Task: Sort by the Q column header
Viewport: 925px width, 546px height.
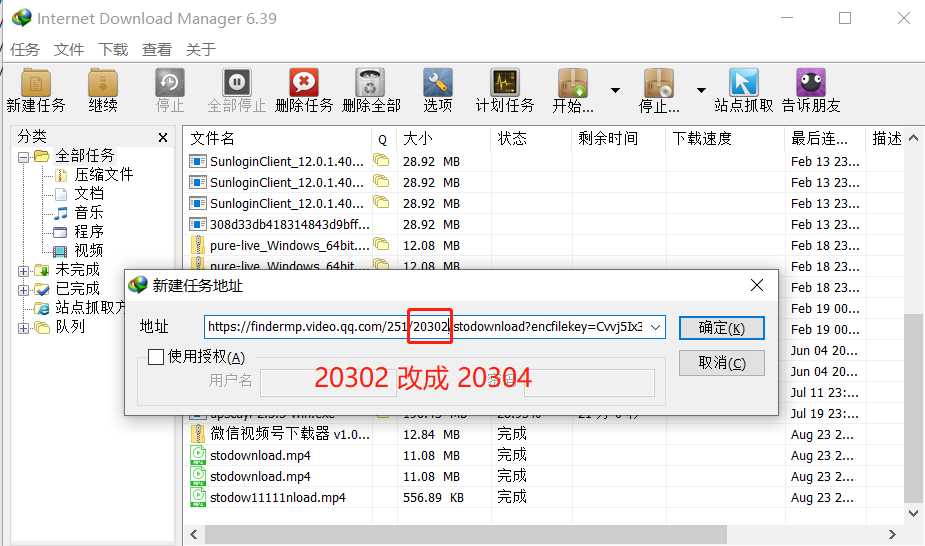Action: pos(383,139)
